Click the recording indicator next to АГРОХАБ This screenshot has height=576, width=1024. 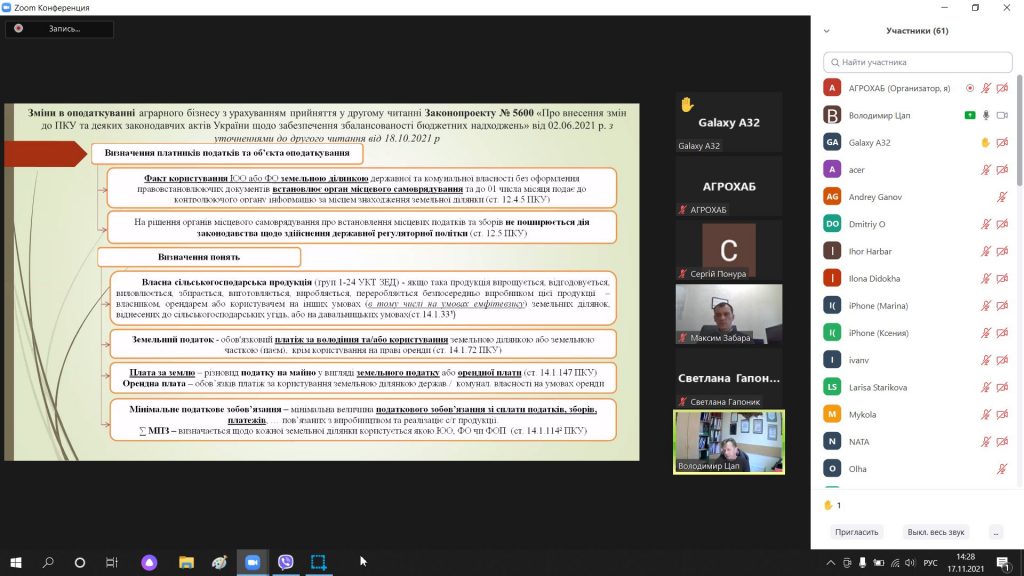click(969, 88)
